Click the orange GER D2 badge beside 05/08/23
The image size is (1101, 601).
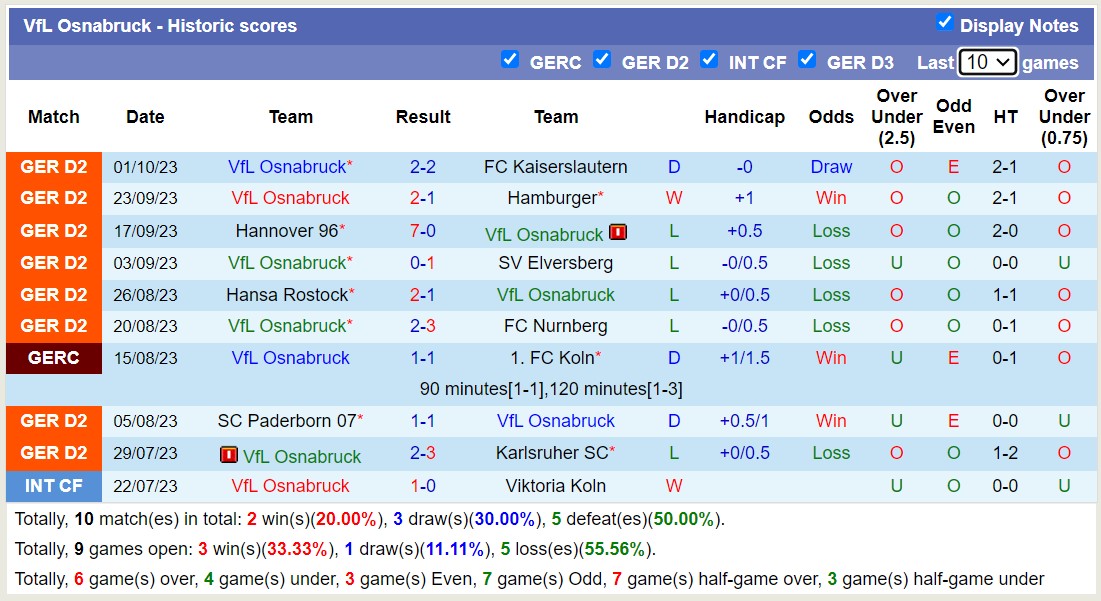(53, 421)
